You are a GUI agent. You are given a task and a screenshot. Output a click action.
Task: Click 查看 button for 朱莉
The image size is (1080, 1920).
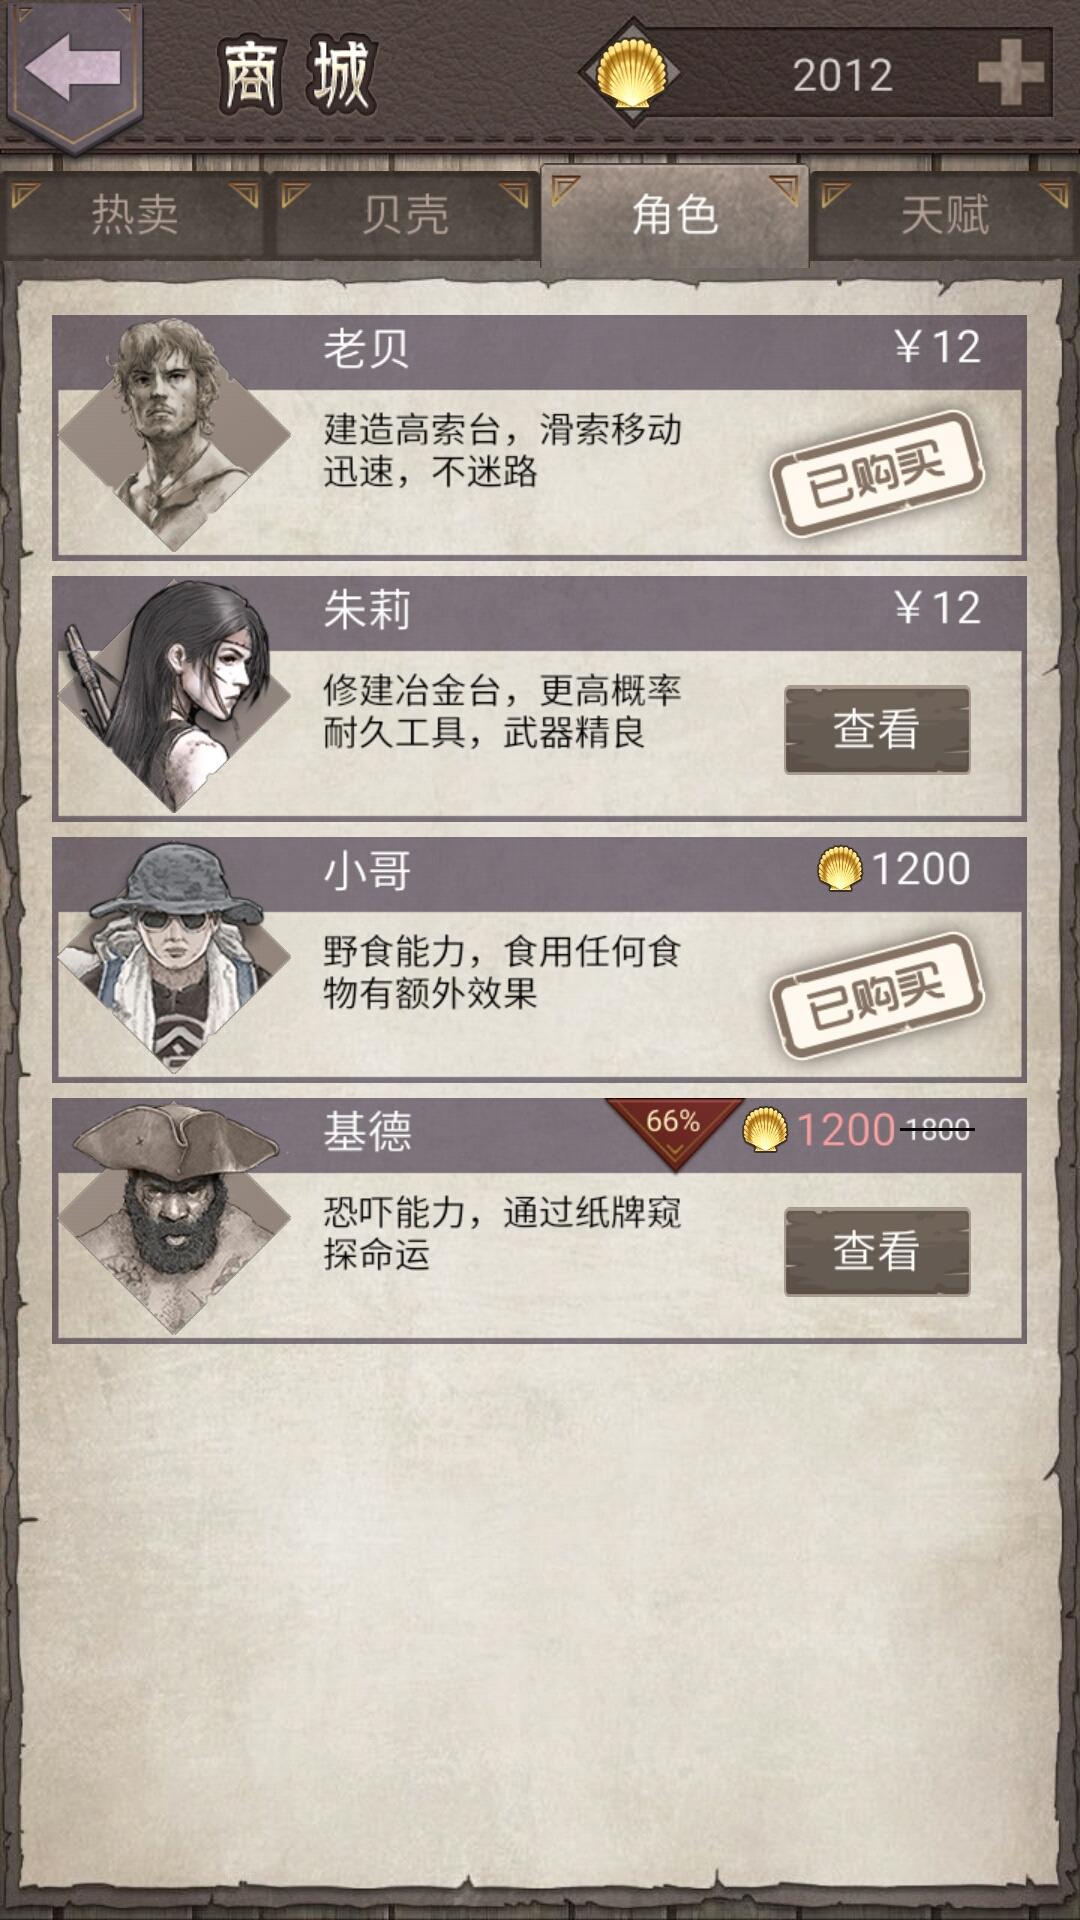(x=877, y=729)
